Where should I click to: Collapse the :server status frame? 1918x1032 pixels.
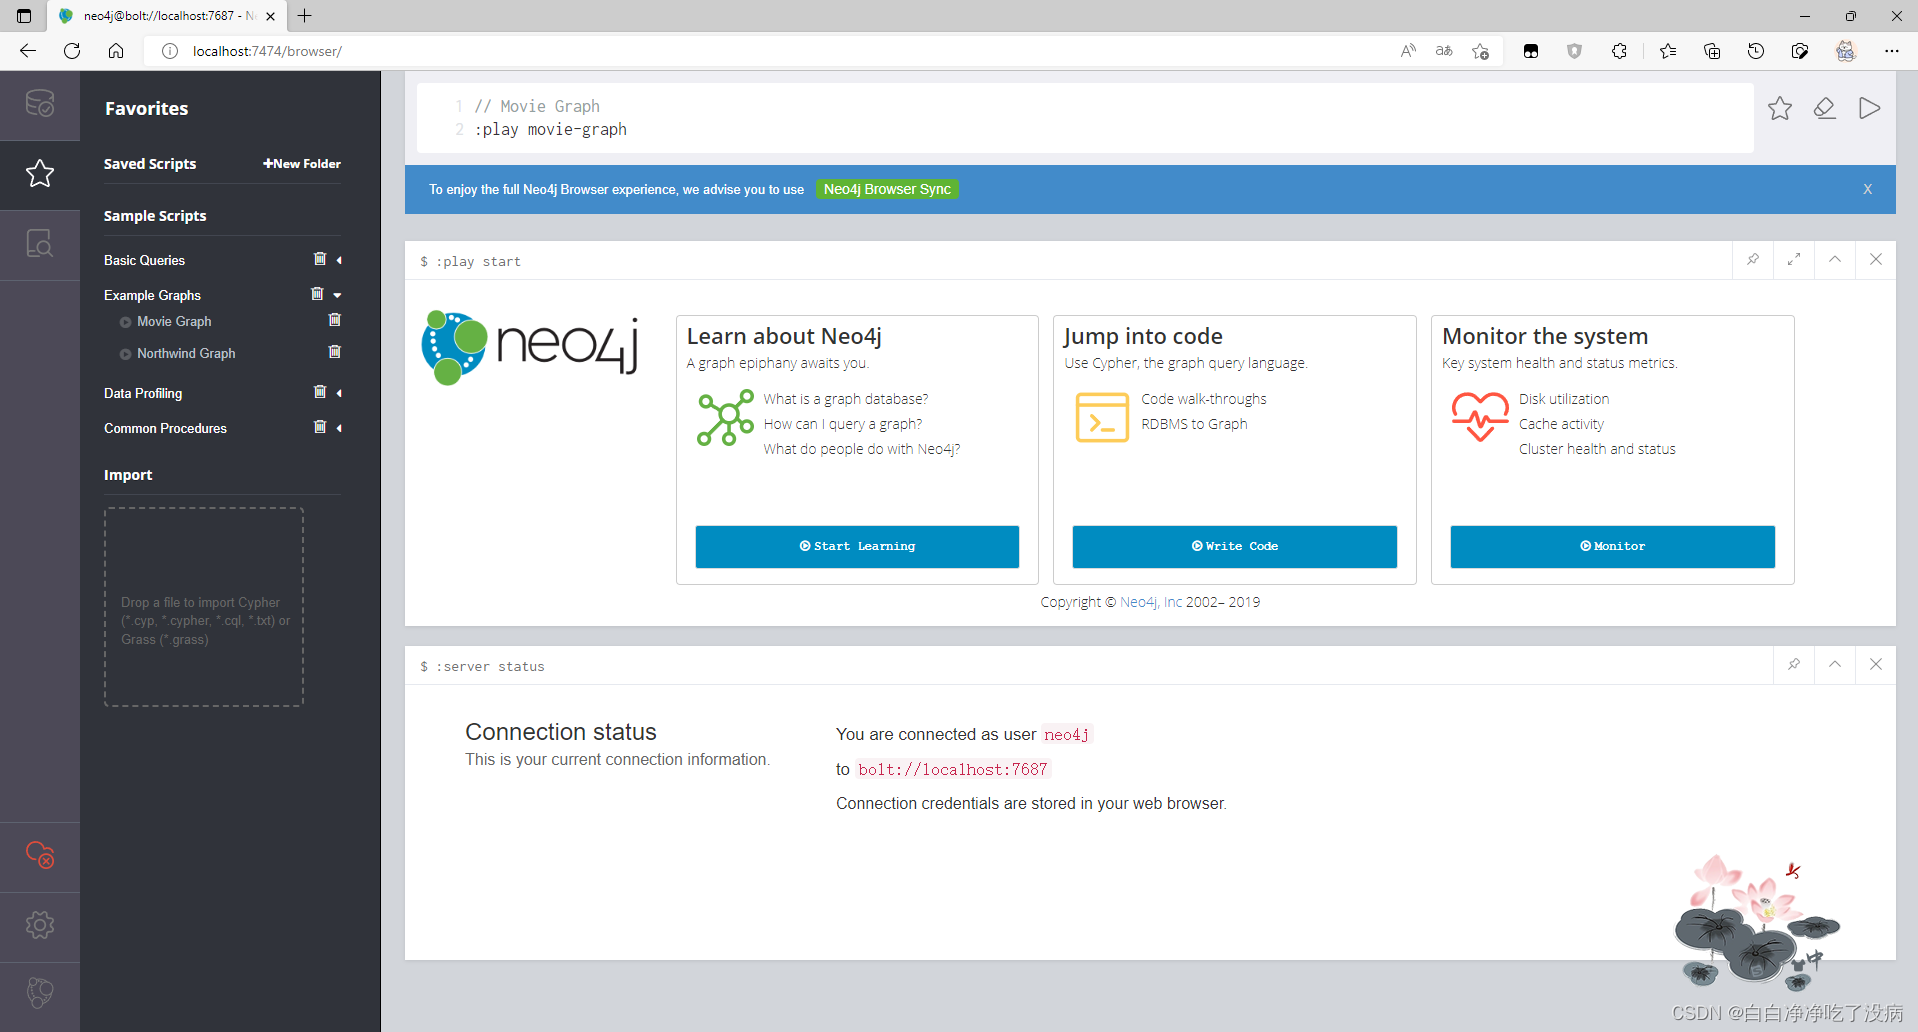pos(1835,665)
